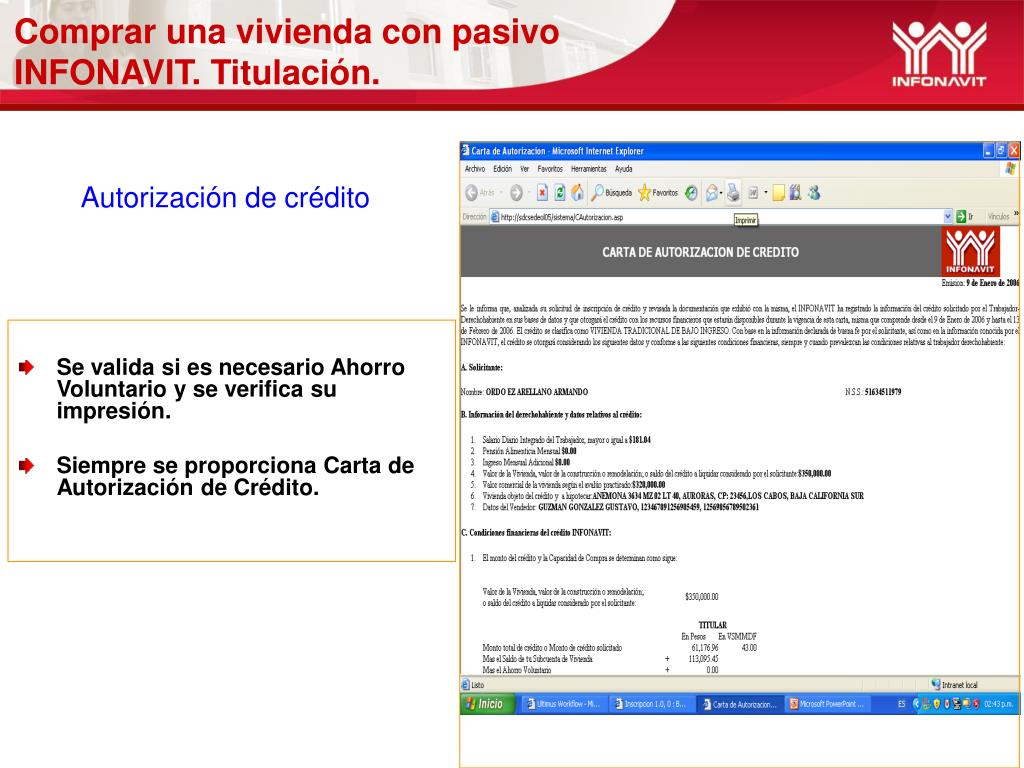
Task: Open the Research books toolbar icon
Action: [x=795, y=193]
